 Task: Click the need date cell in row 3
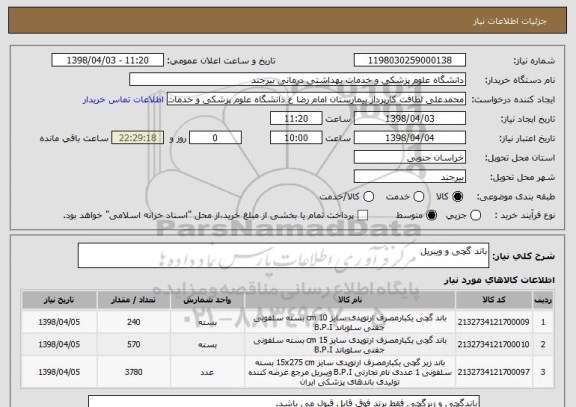[x=59, y=372]
